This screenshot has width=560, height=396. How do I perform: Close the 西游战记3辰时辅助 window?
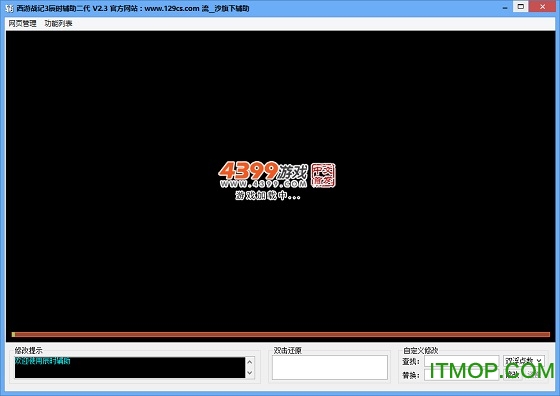click(542, 6)
